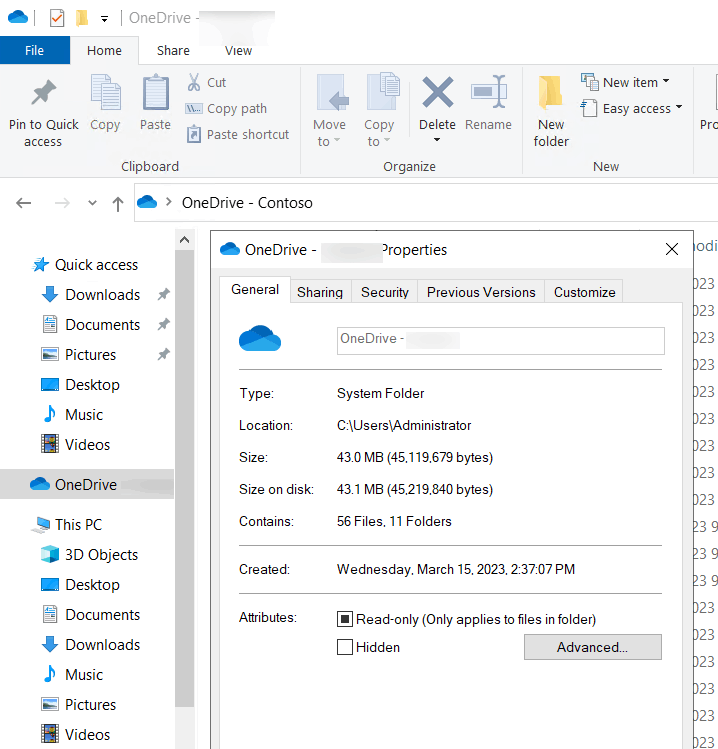718x749 pixels.
Task: Click the Advanced... button
Action: pyautogui.click(x=592, y=647)
